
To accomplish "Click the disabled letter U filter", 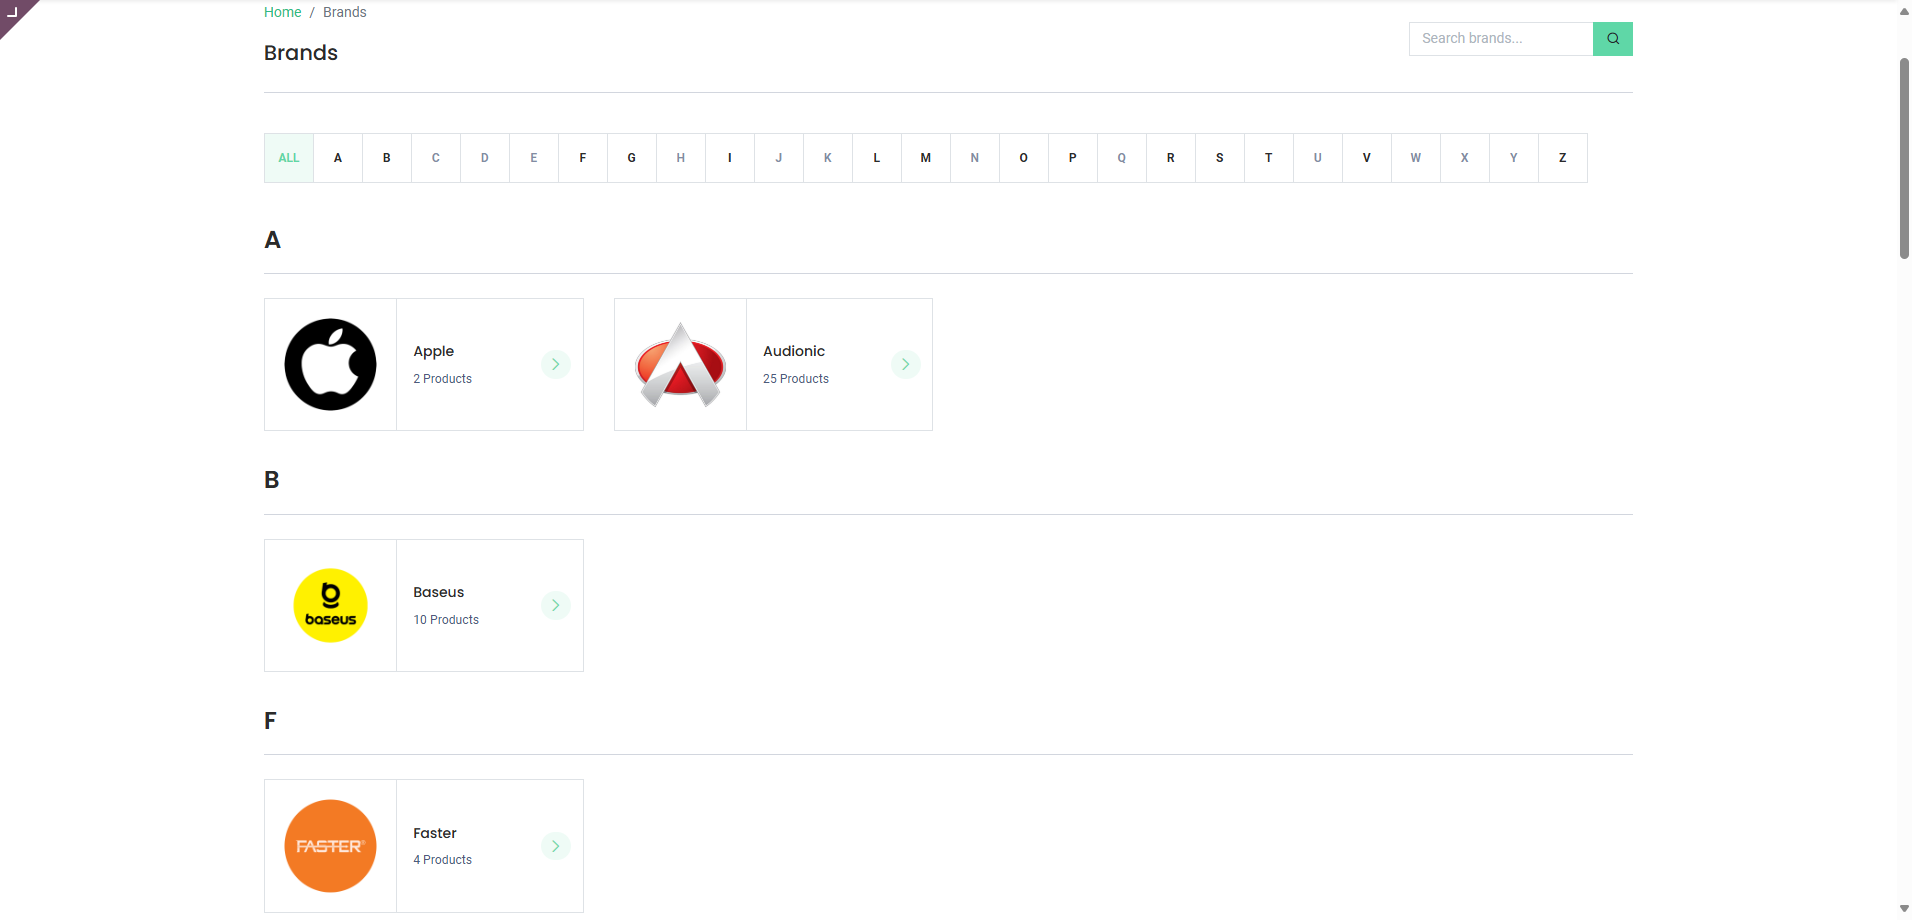I will tap(1318, 158).
